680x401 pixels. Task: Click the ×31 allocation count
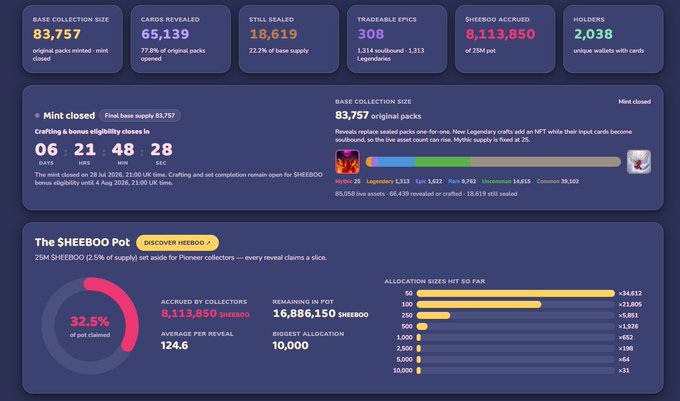coord(624,371)
